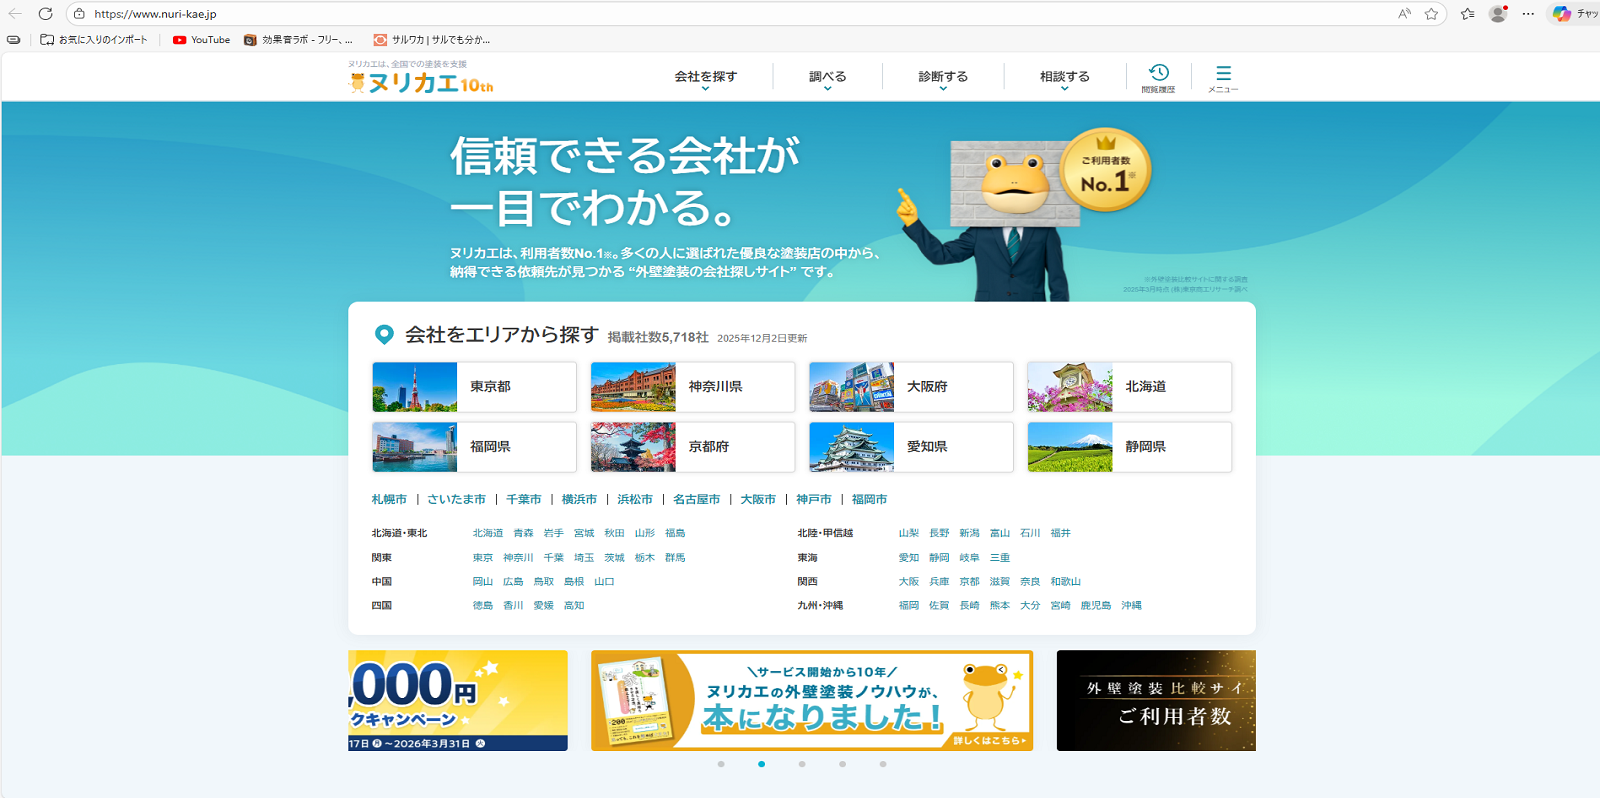Switch to the third carousel dot
1600x798 pixels.
[802, 764]
